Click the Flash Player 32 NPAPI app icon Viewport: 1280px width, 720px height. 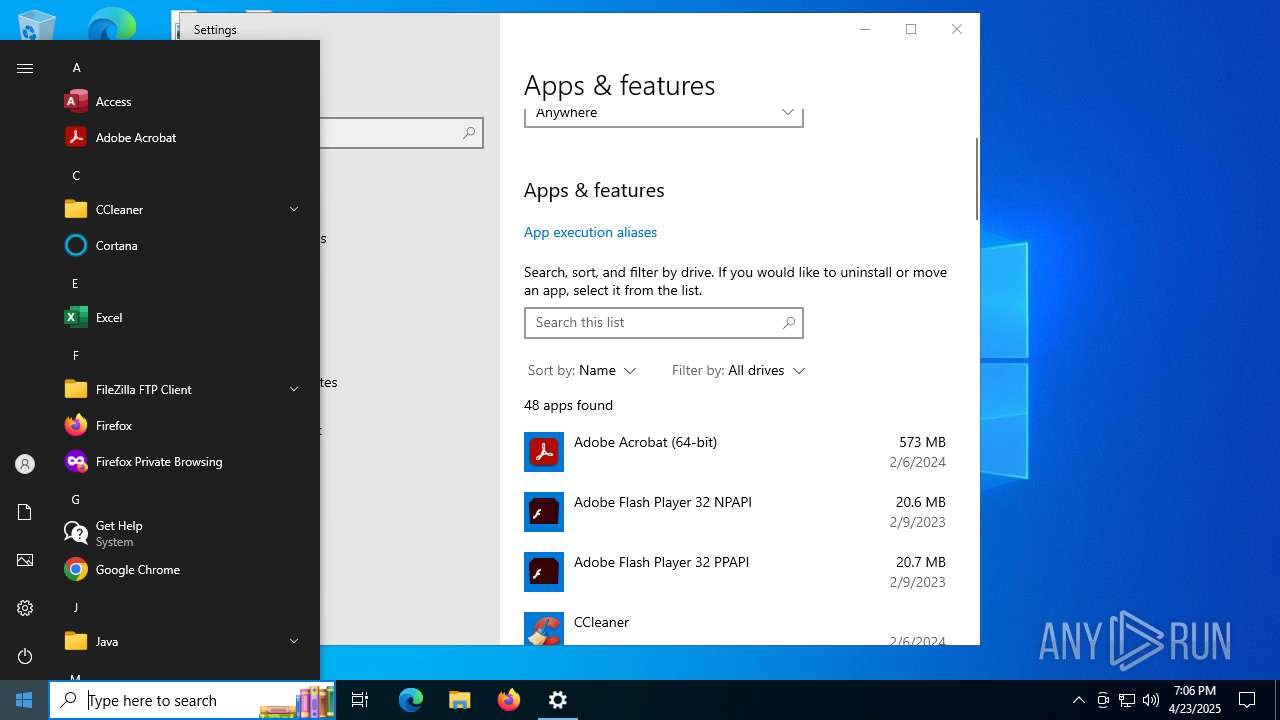544,512
